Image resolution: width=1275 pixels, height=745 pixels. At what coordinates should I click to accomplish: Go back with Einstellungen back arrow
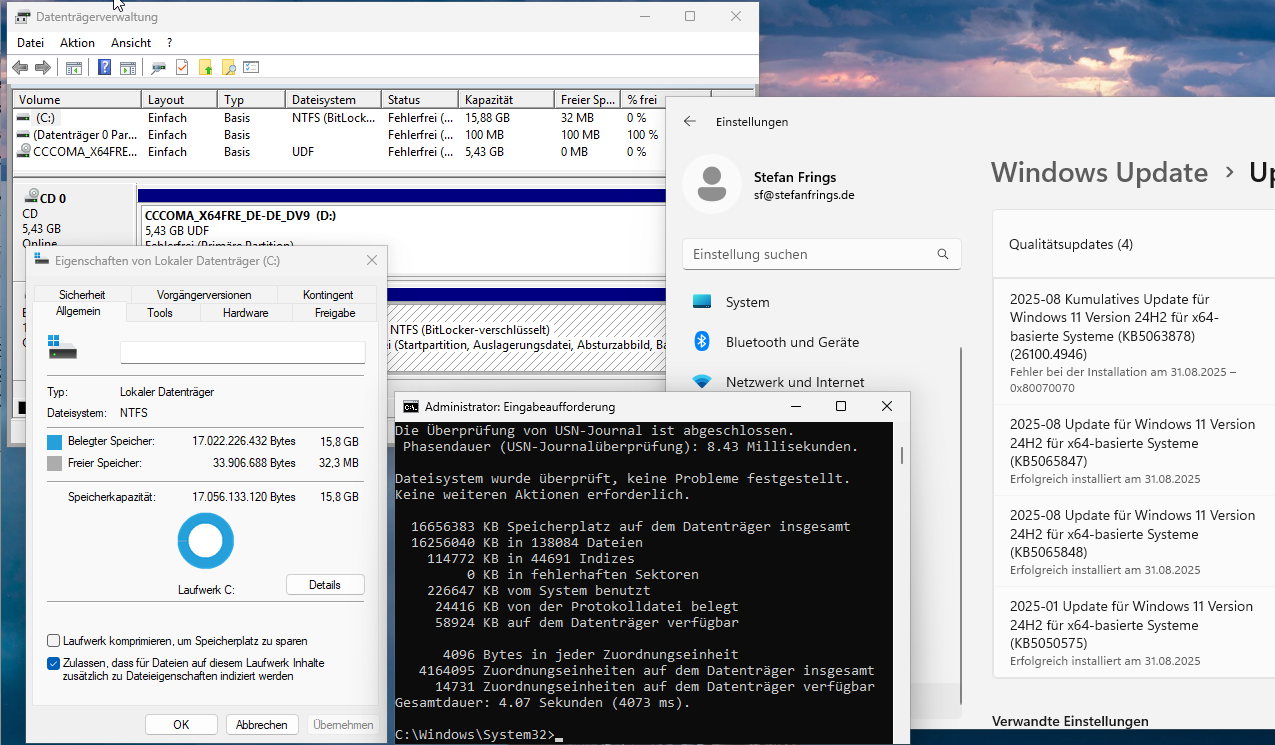pos(689,121)
